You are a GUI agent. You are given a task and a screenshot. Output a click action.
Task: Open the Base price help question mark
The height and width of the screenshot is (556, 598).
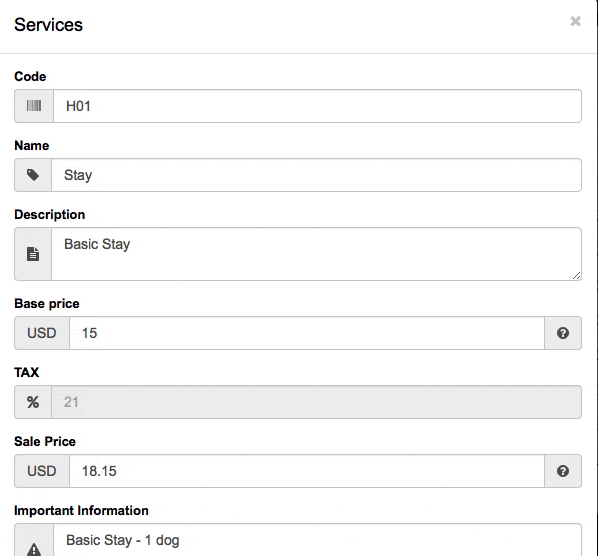(x=563, y=333)
